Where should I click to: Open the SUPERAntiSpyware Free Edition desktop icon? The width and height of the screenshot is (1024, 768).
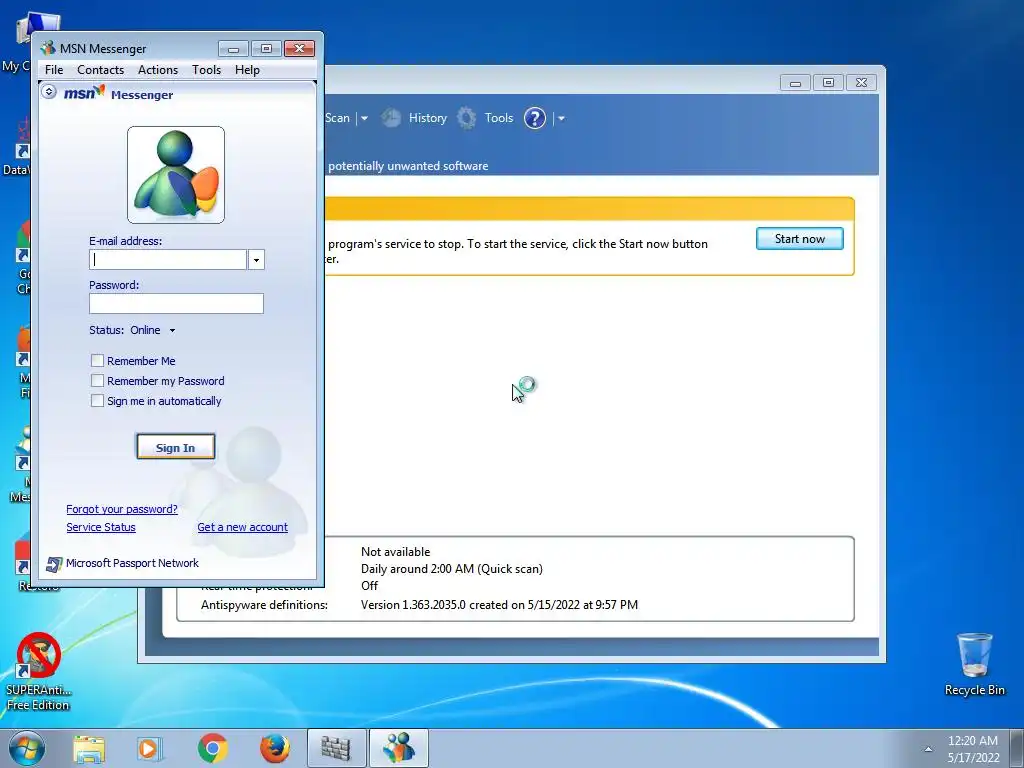pyautogui.click(x=39, y=671)
